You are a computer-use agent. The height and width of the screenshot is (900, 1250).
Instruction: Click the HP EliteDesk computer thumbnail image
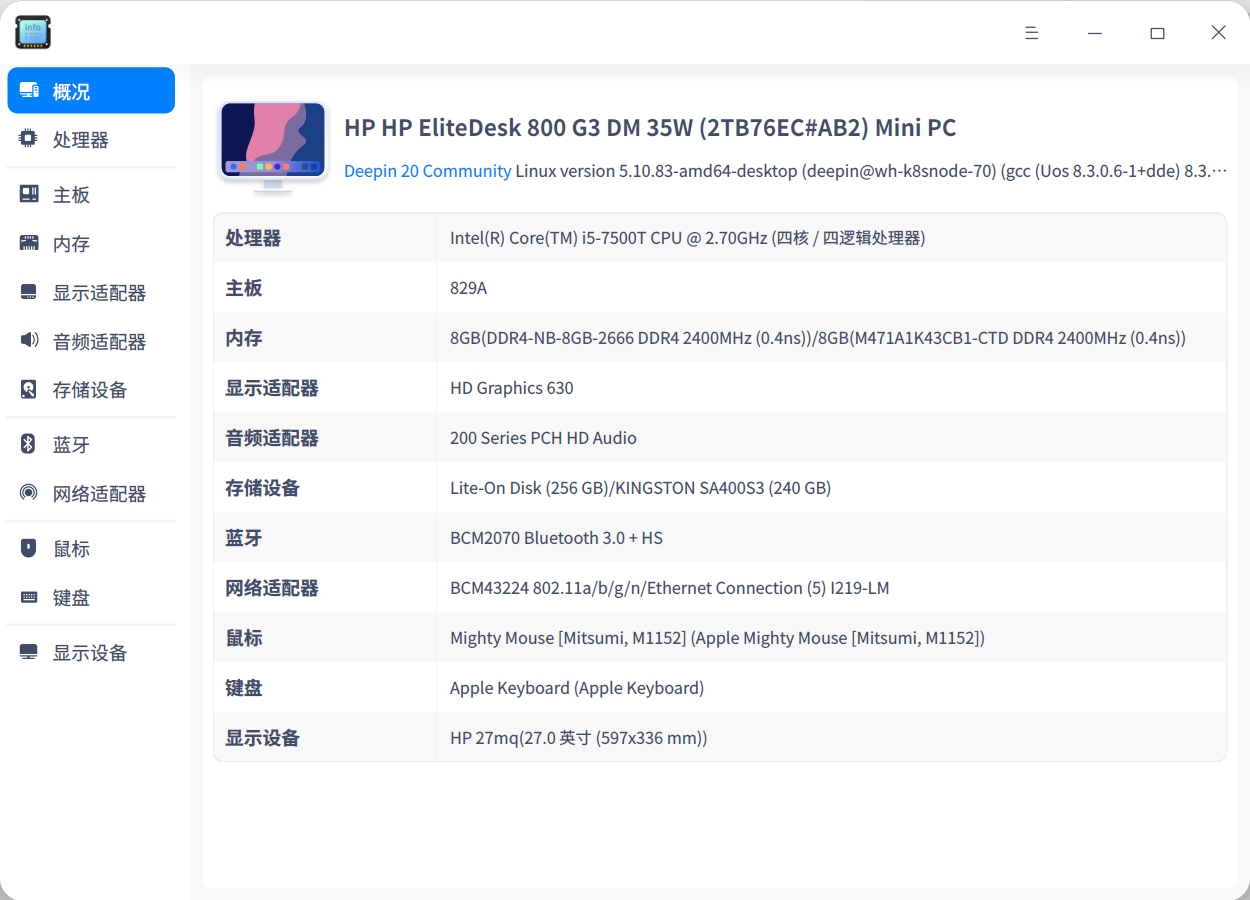(272, 144)
